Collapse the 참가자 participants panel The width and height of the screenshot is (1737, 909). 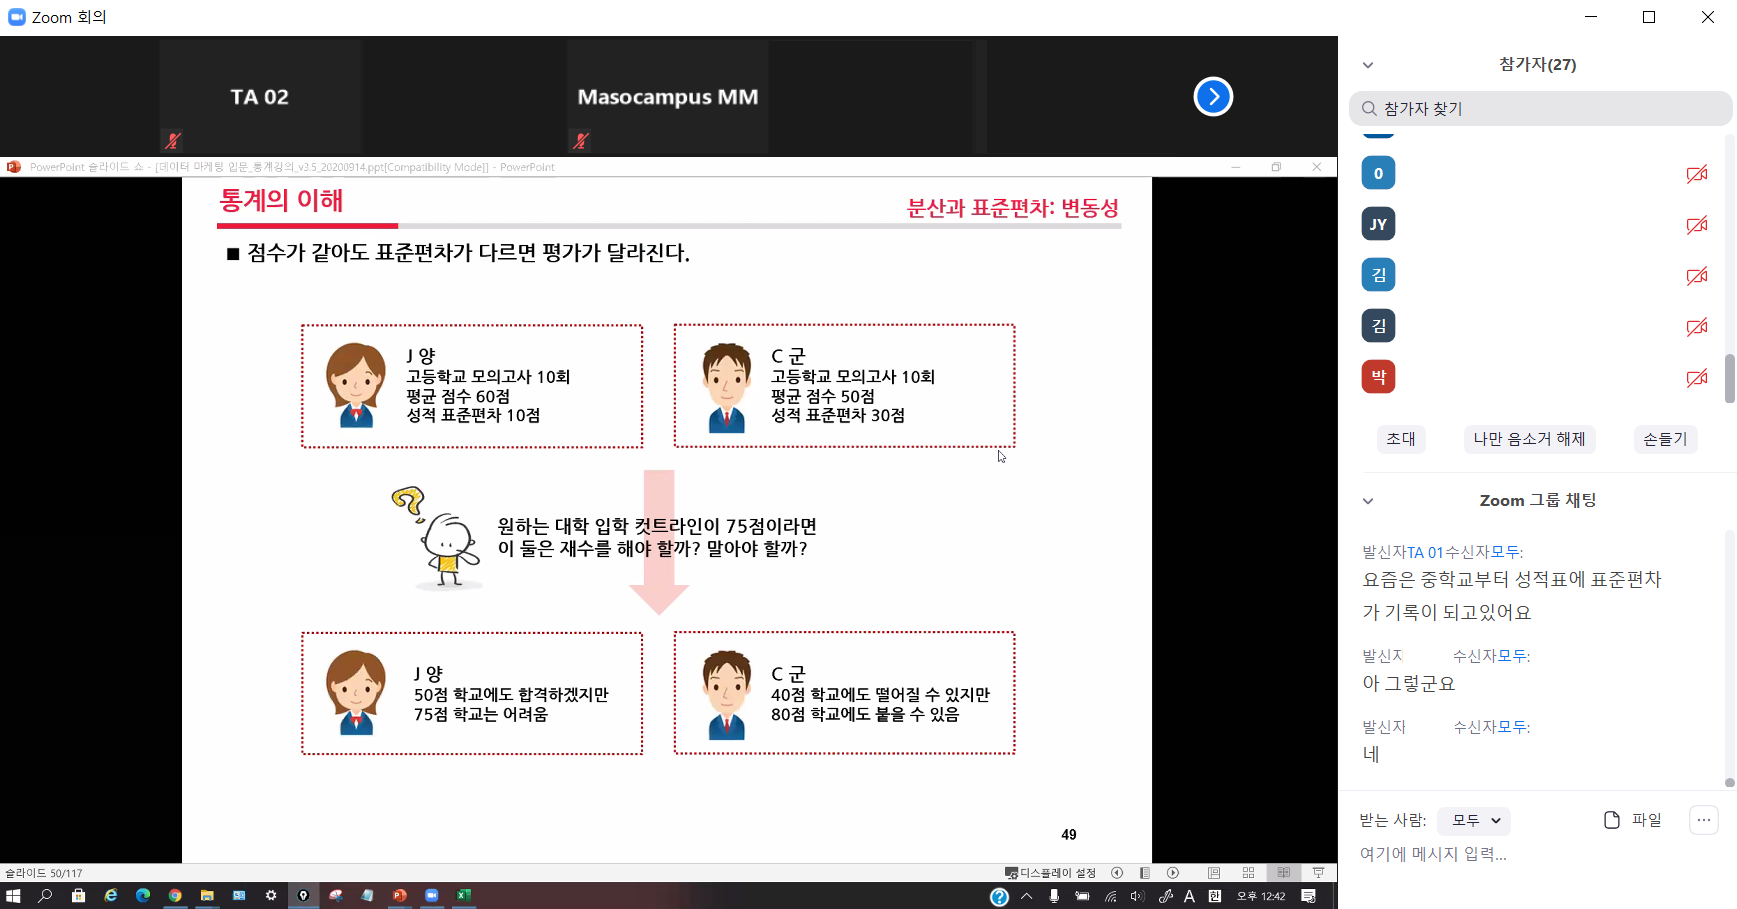(x=1368, y=65)
